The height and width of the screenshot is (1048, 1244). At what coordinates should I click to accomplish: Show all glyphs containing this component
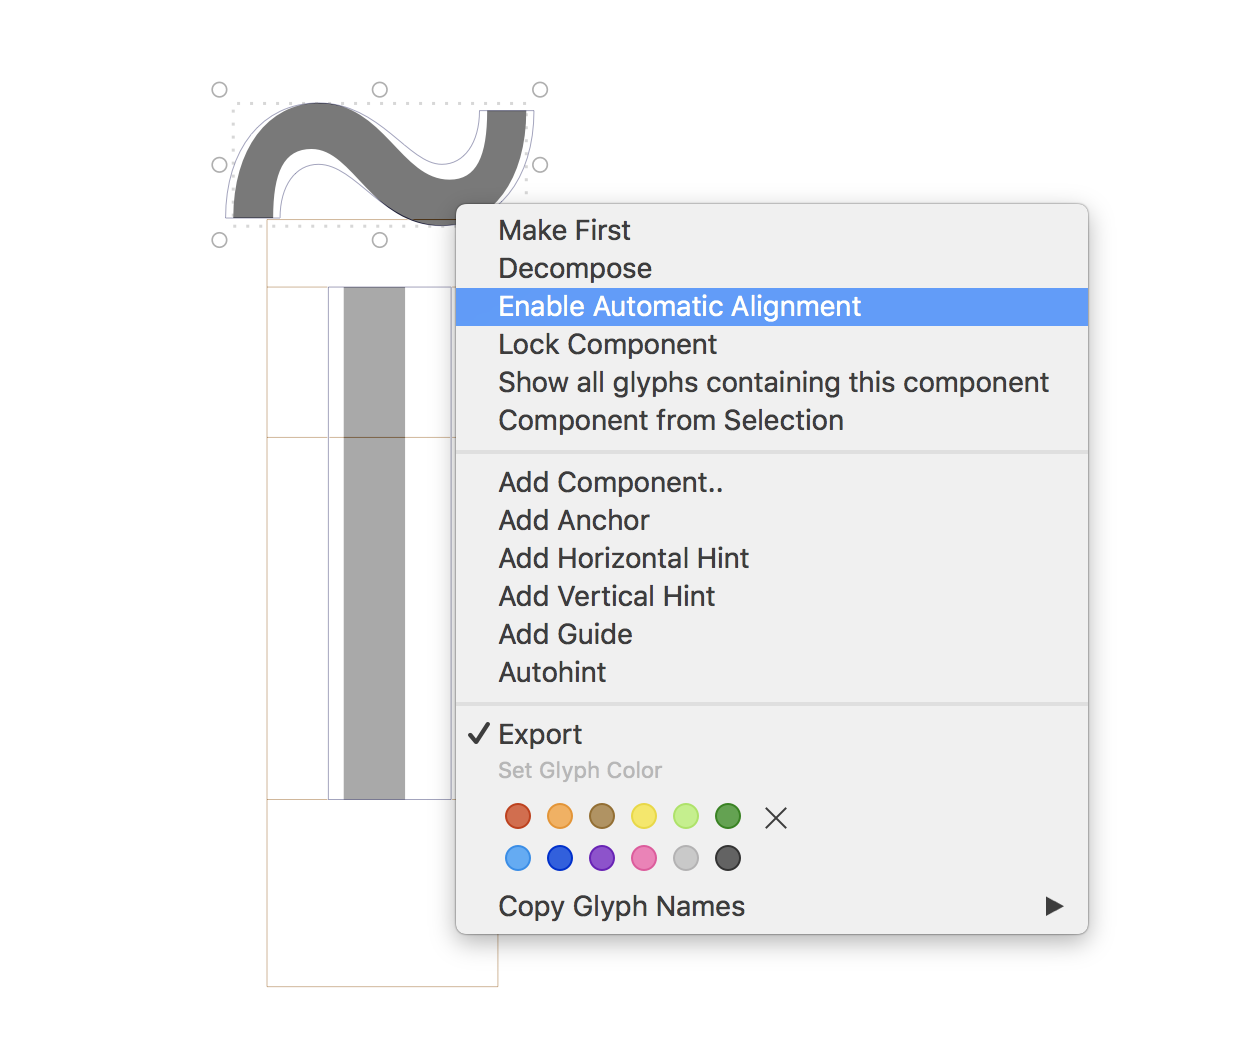click(773, 383)
